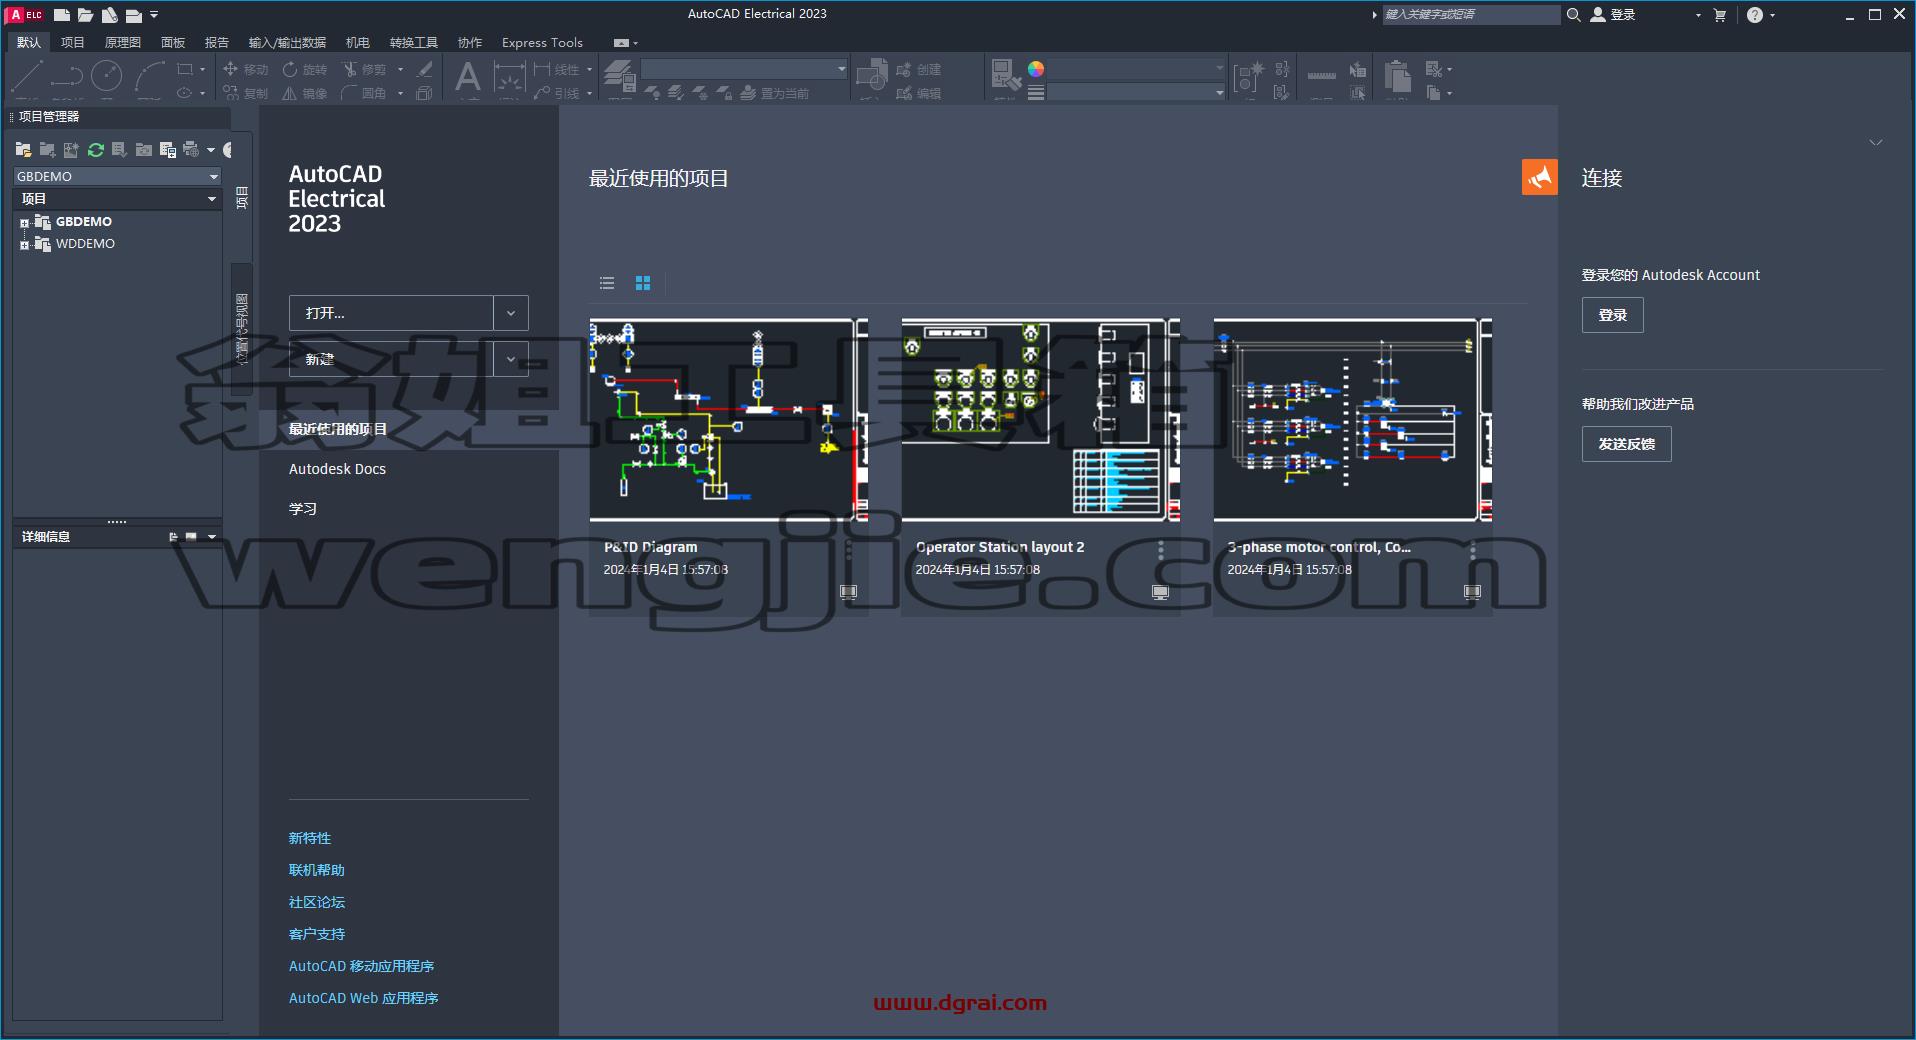Click the orange announcements megaphone icon
This screenshot has width=1916, height=1040.
point(1540,177)
